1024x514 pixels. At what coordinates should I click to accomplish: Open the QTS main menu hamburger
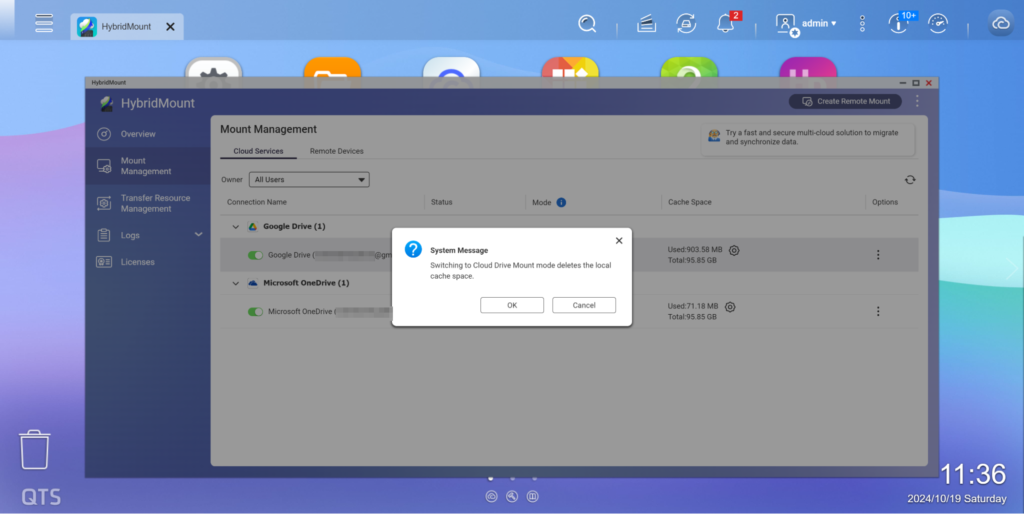click(44, 23)
